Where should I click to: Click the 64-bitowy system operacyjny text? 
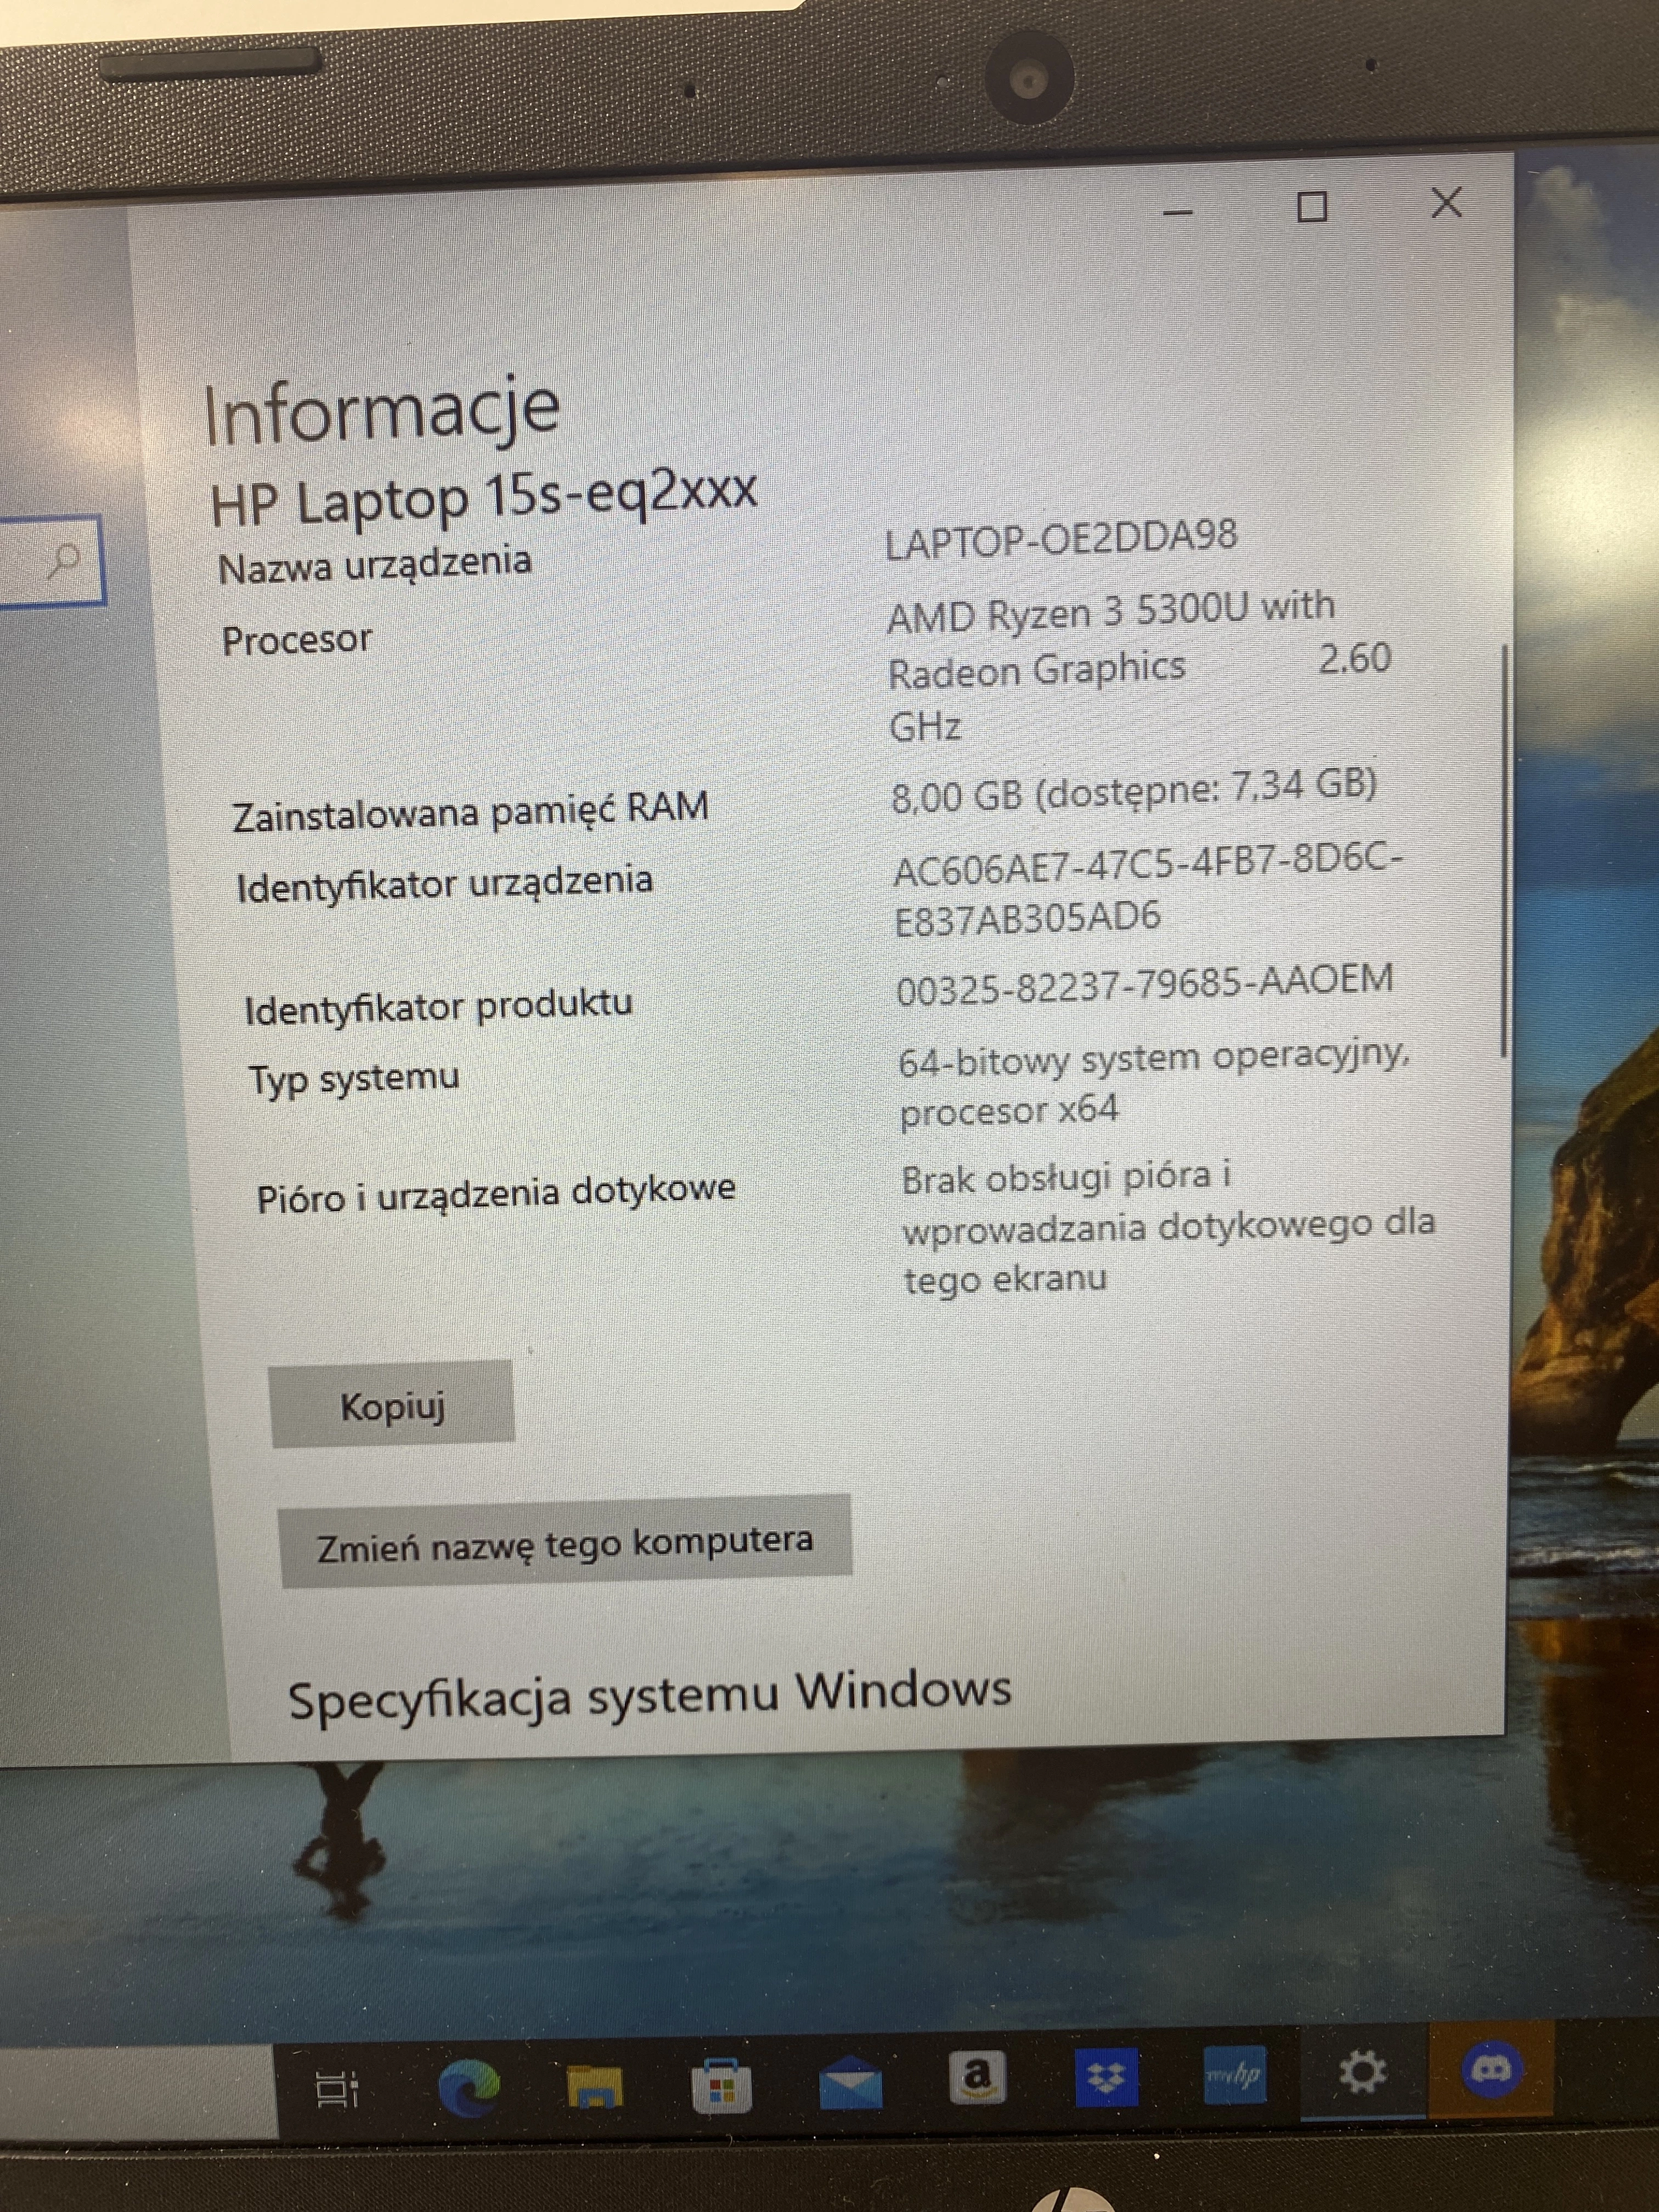point(1154,1084)
